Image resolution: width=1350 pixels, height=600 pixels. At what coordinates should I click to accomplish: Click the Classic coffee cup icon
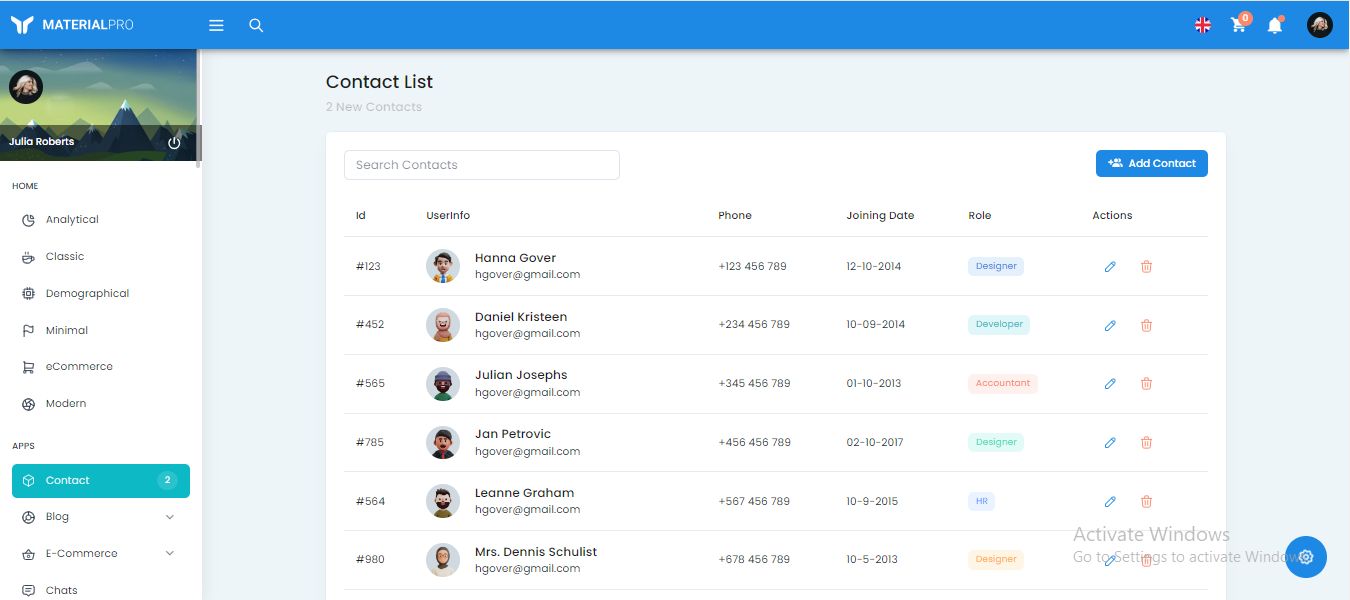click(x=28, y=257)
